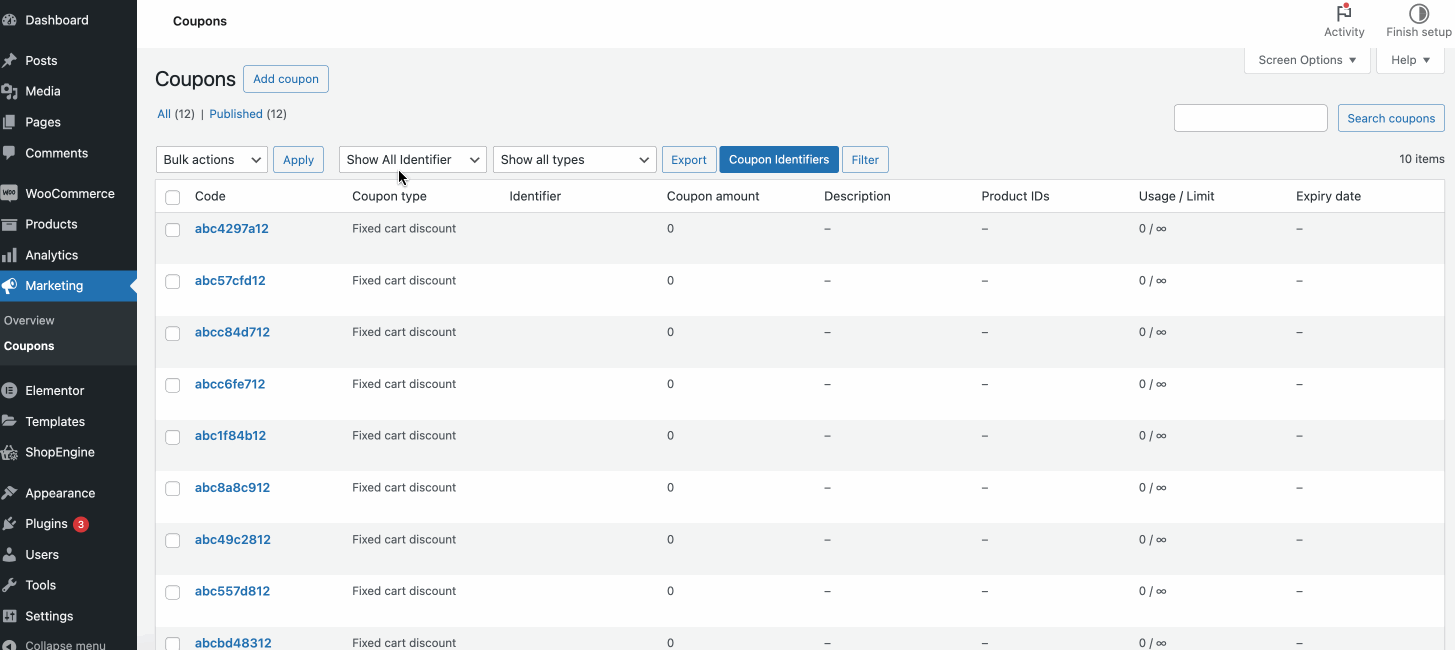Click the Tools wrench icon
Viewport: 1455px width, 650px height.
coord(9,585)
